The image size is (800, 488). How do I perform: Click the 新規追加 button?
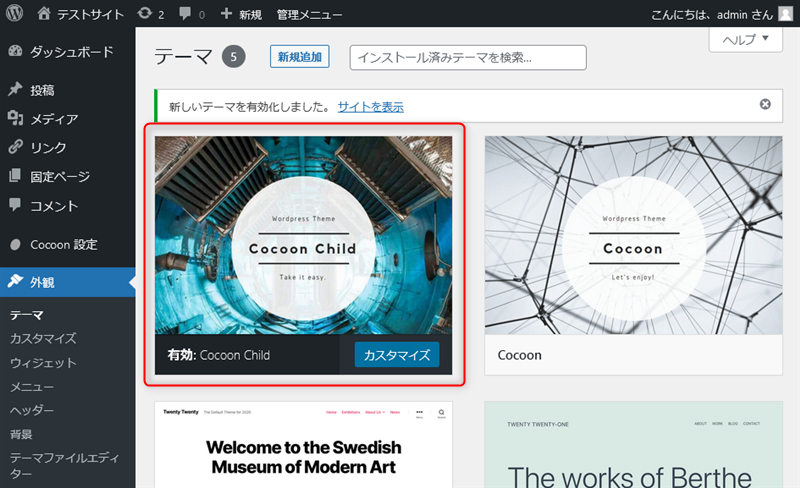coord(299,56)
